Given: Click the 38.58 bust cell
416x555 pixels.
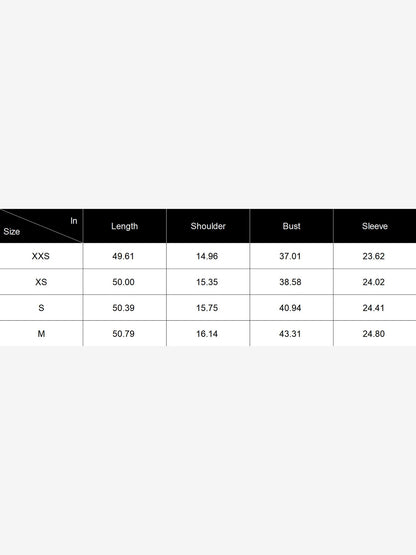Looking at the screenshot, I should 291,282.
